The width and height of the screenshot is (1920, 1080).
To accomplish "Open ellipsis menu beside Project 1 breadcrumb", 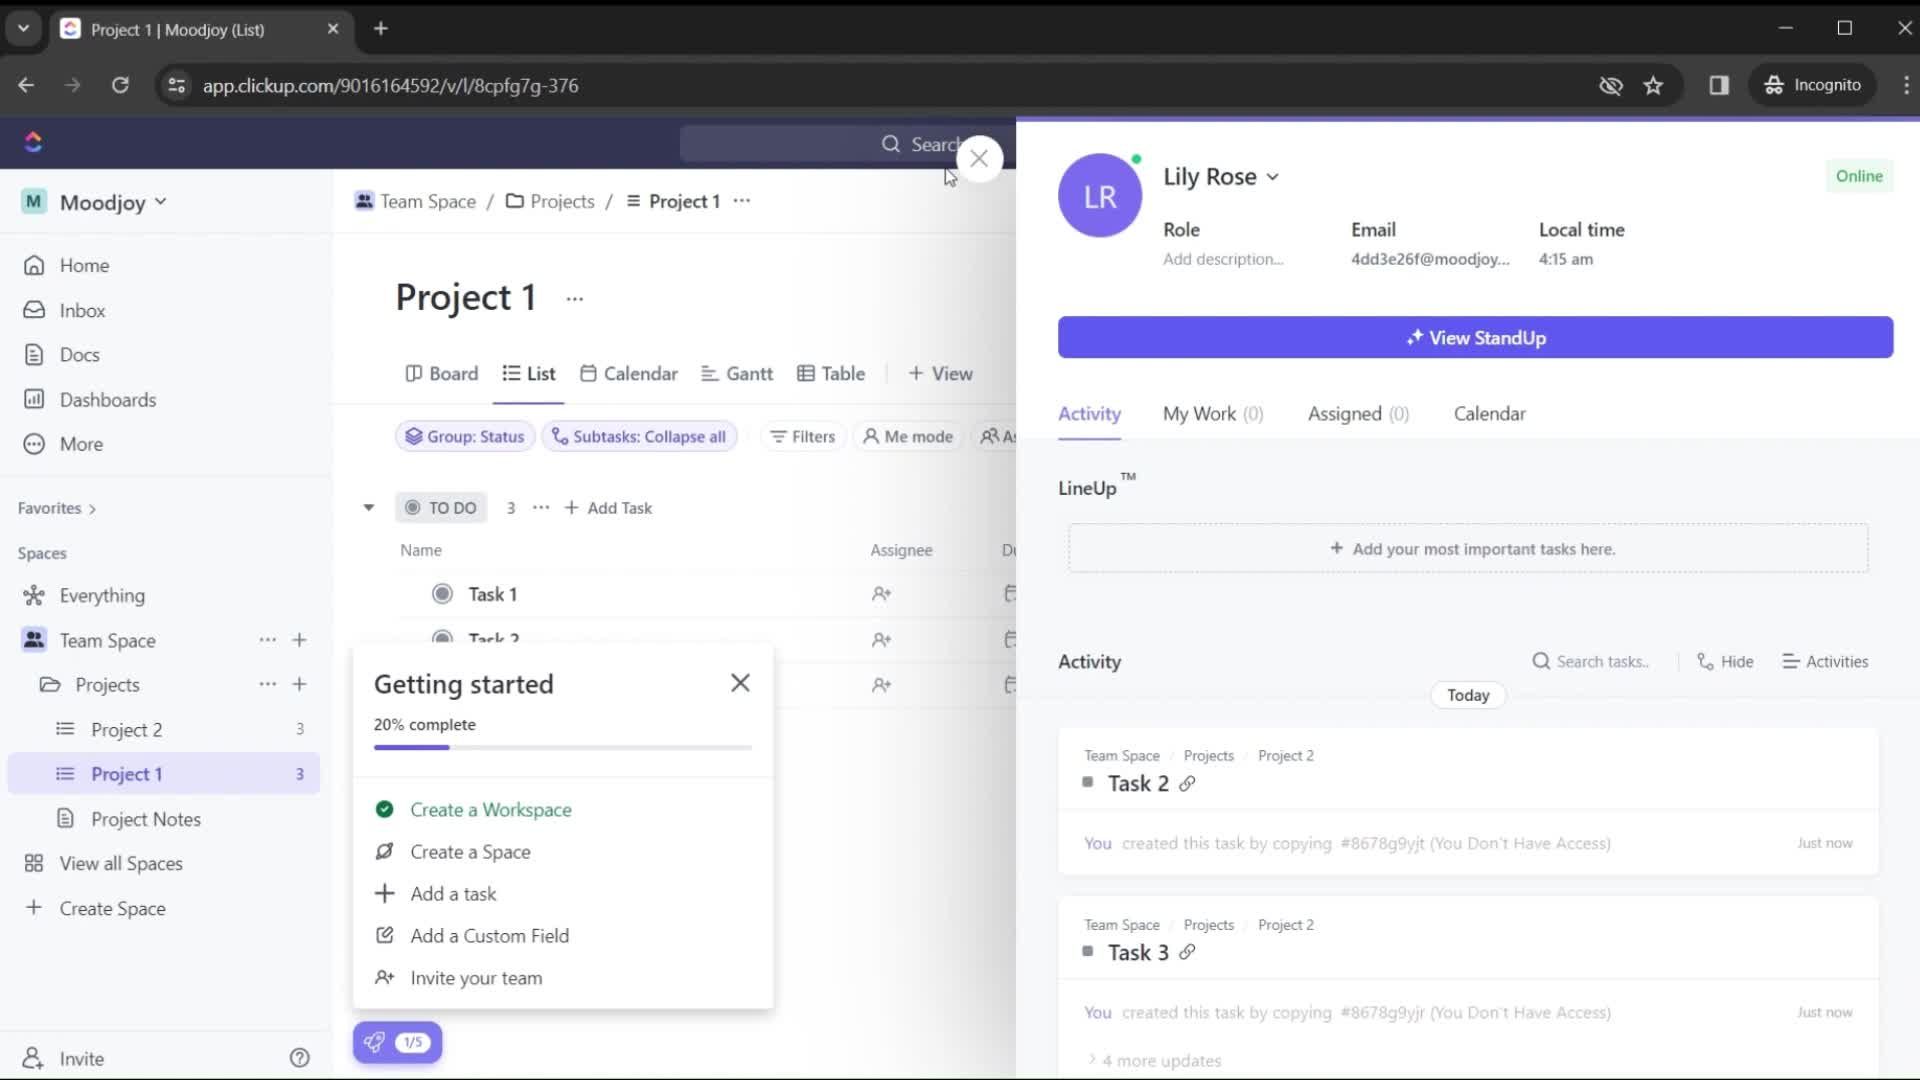I will pyautogui.click(x=741, y=201).
